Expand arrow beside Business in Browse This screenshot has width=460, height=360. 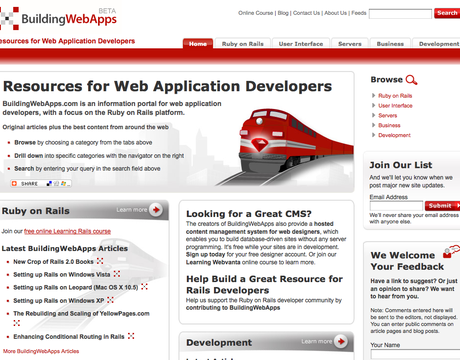click(373, 125)
